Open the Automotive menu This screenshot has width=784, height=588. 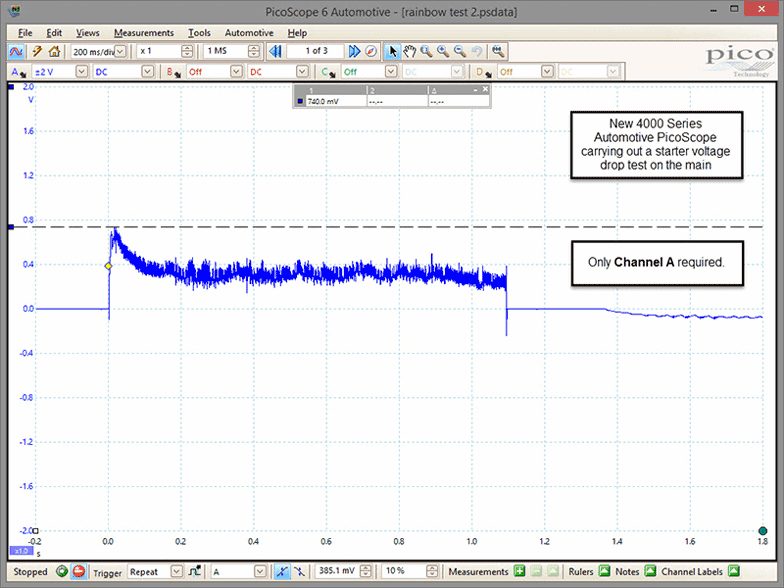[248, 33]
